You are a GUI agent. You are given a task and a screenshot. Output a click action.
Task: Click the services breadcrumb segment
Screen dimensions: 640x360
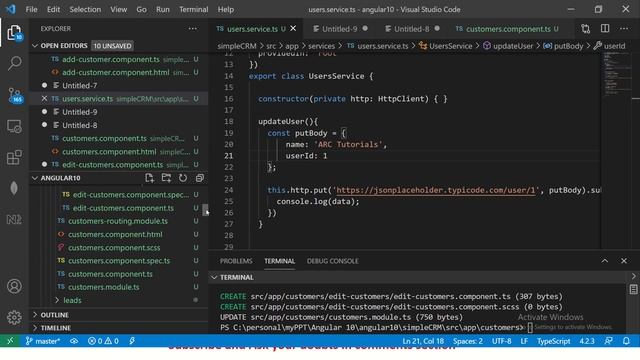[x=321, y=46]
